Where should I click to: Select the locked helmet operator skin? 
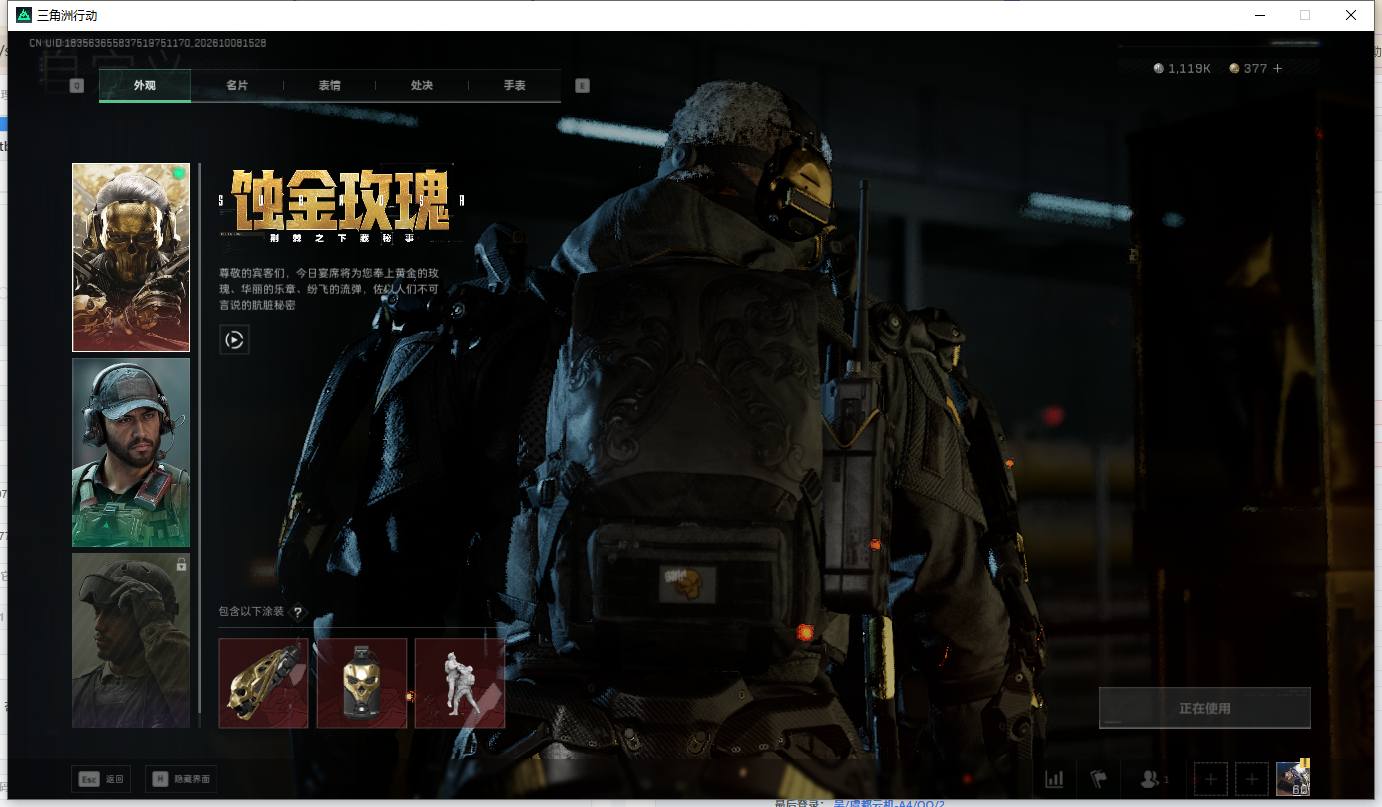(131, 640)
